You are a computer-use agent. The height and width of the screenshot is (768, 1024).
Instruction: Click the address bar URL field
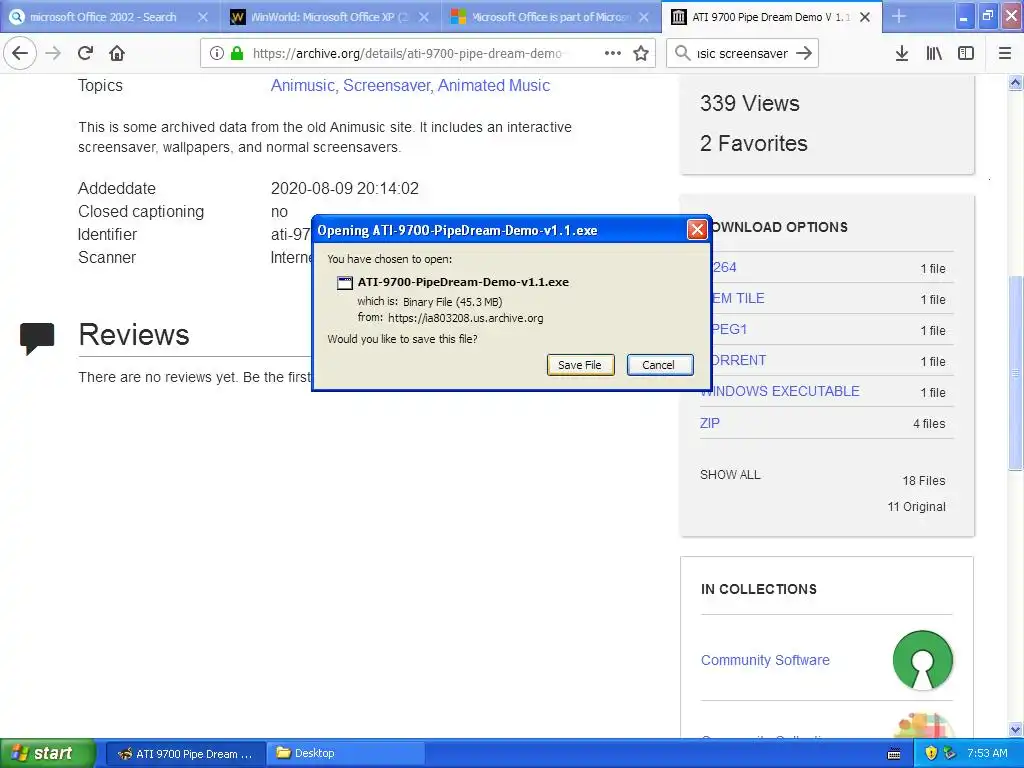pos(407,54)
